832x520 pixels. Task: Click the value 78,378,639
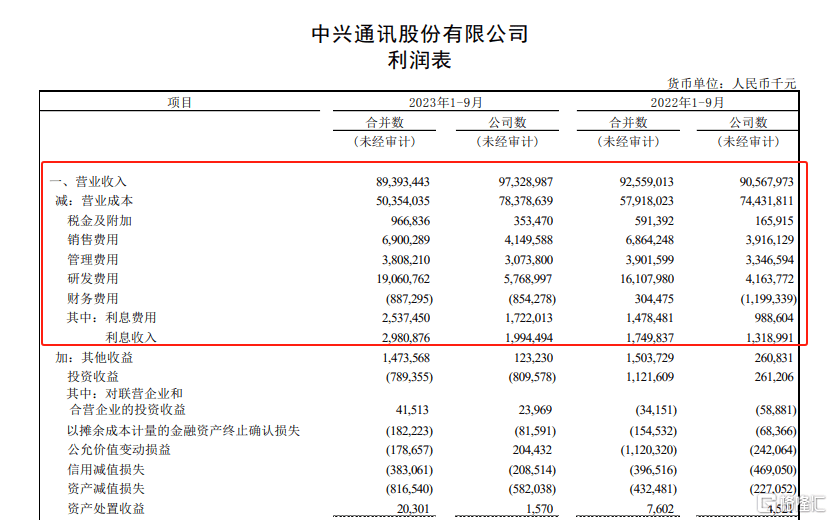pyautogui.click(x=525, y=201)
